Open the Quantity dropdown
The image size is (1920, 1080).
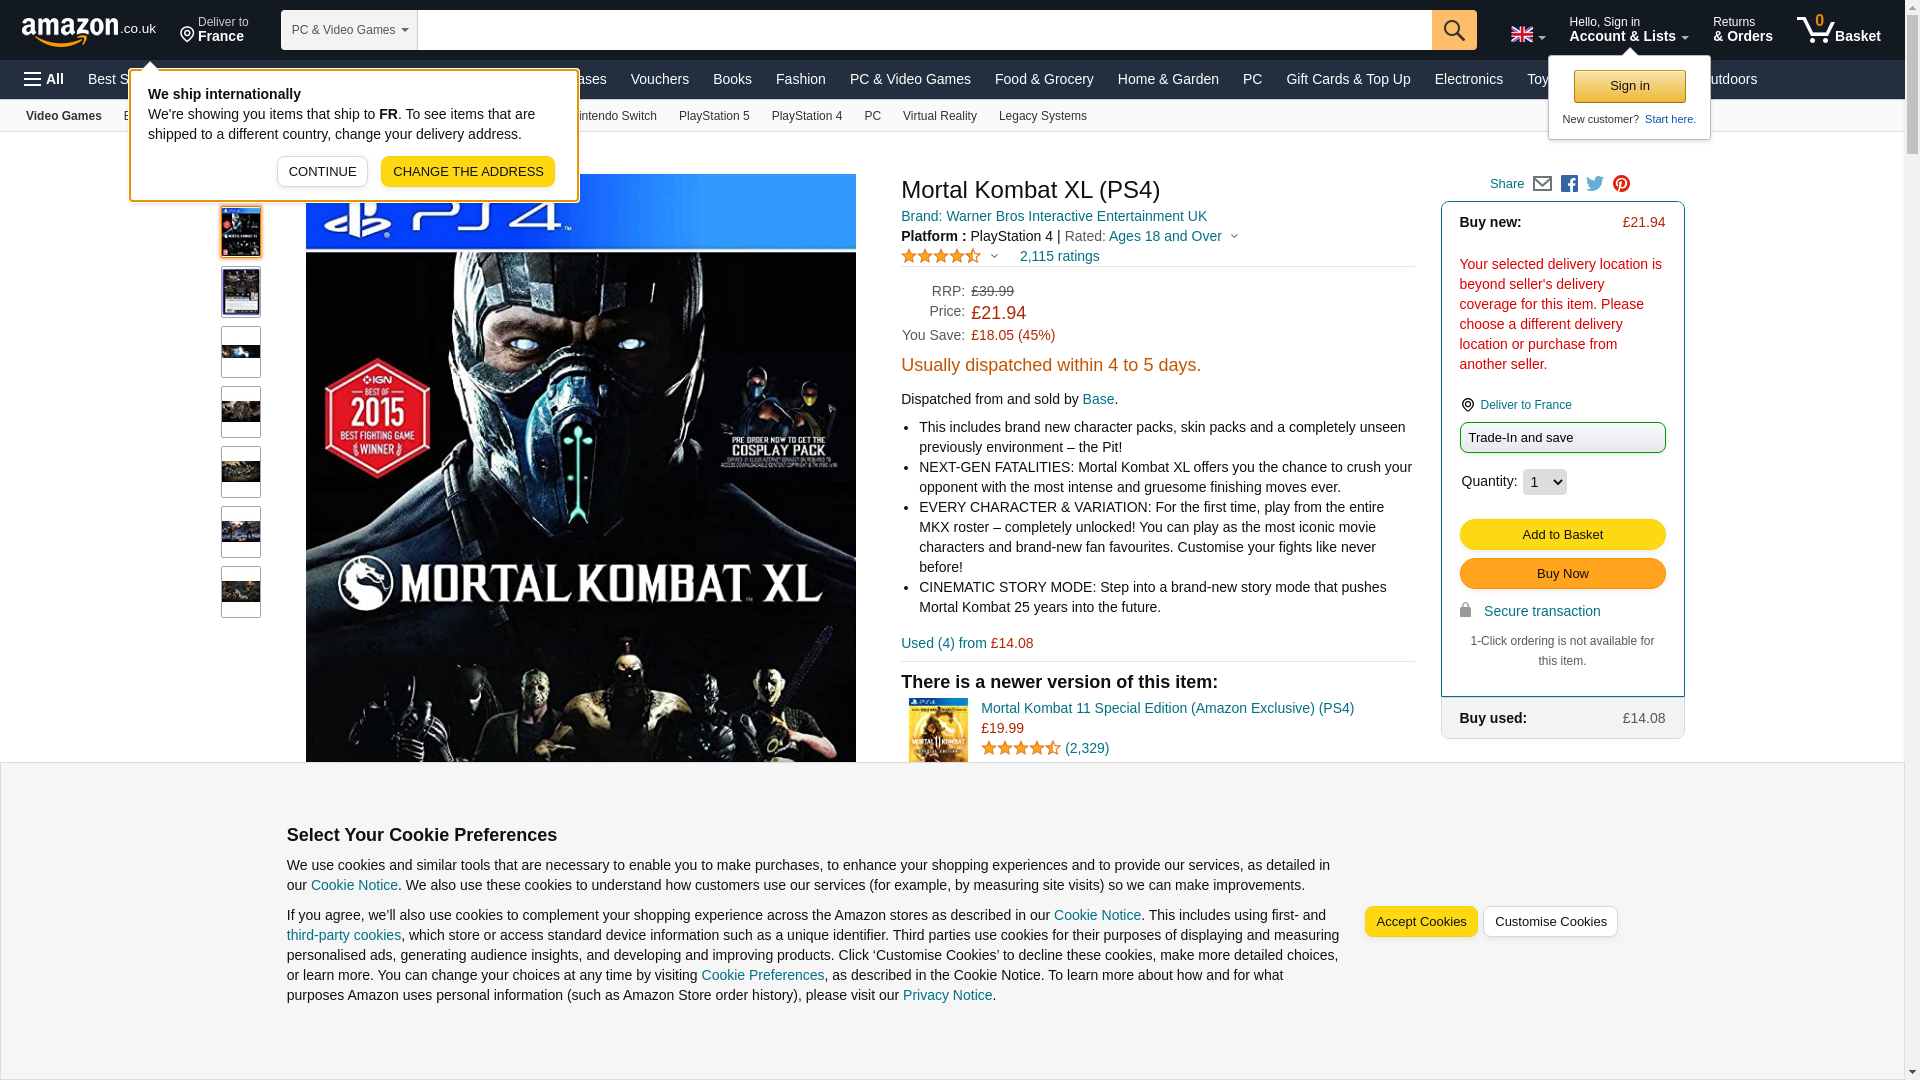point(1544,482)
